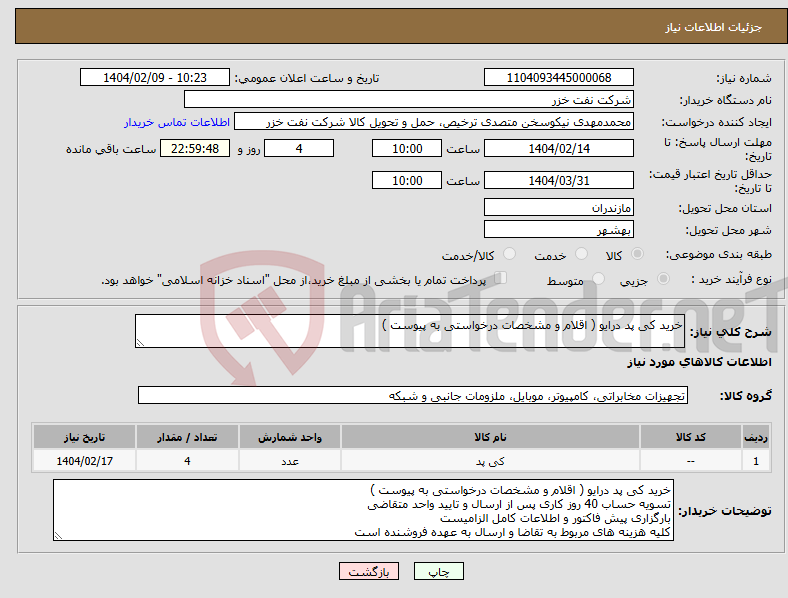Click the item code cell showing --
The image size is (788, 598).
691,461
